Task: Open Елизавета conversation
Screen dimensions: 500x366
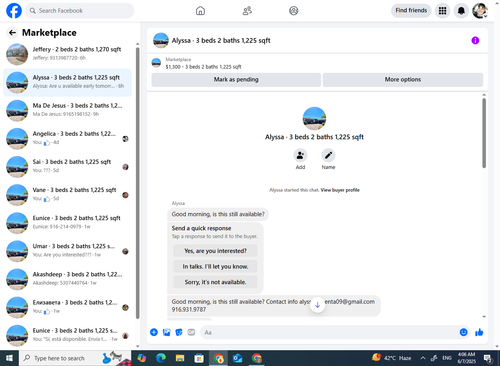Action: (x=67, y=307)
